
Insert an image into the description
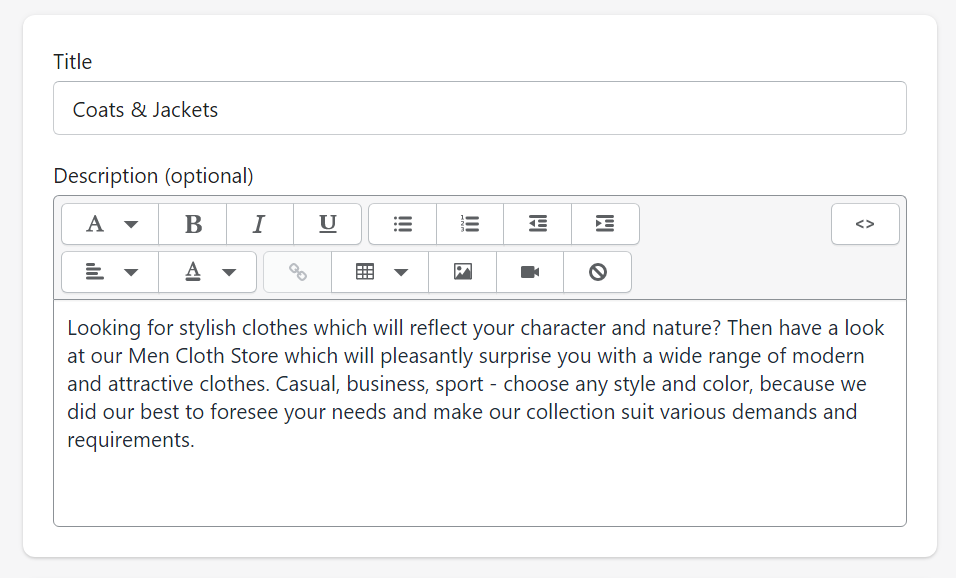463,272
